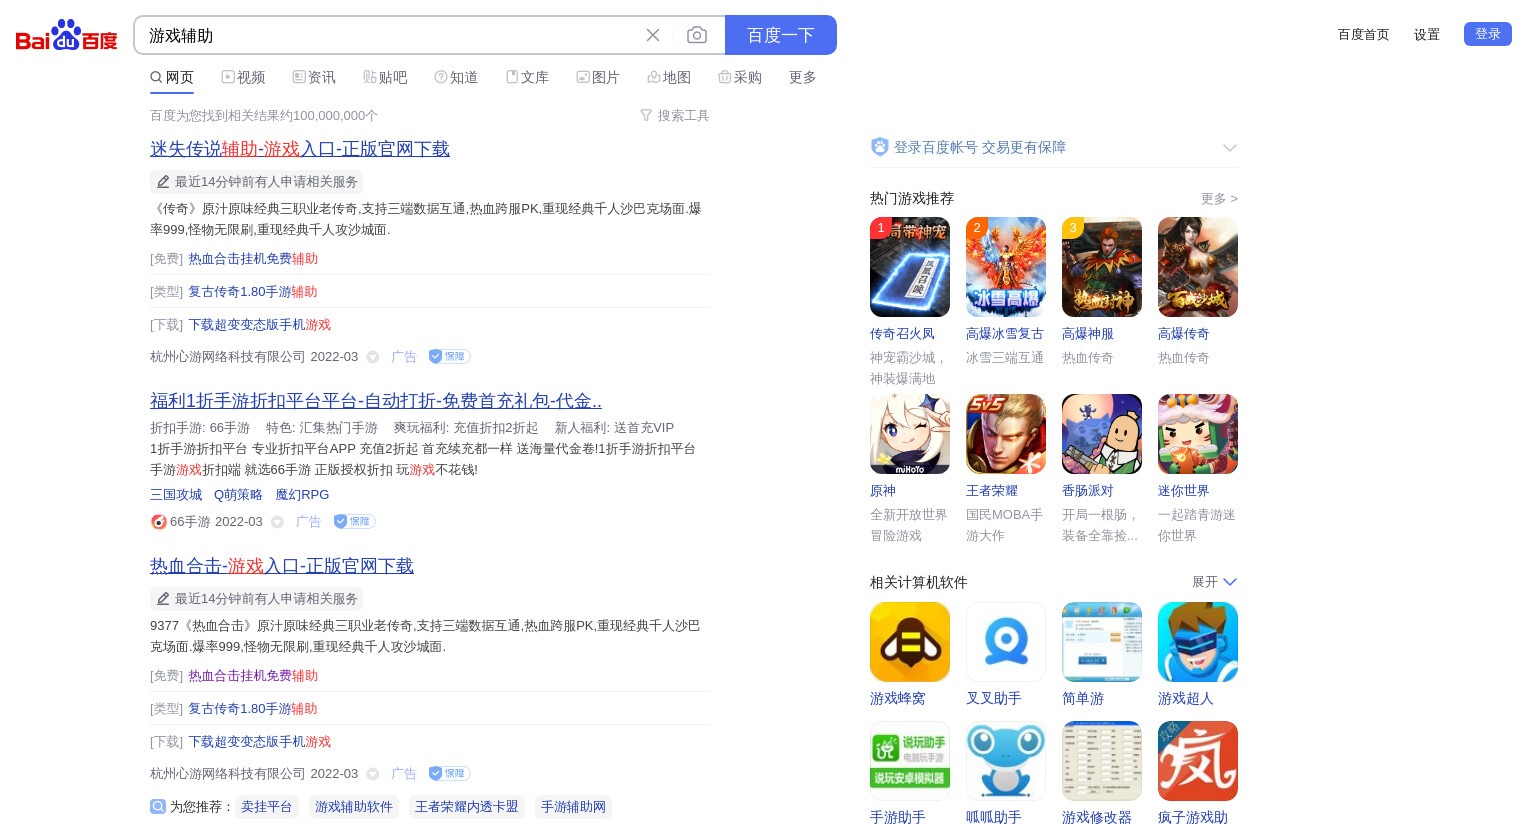
Task: Open result 热血合击-游戏入口-正版官网下载
Action: pyautogui.click(x=282, y=566)
